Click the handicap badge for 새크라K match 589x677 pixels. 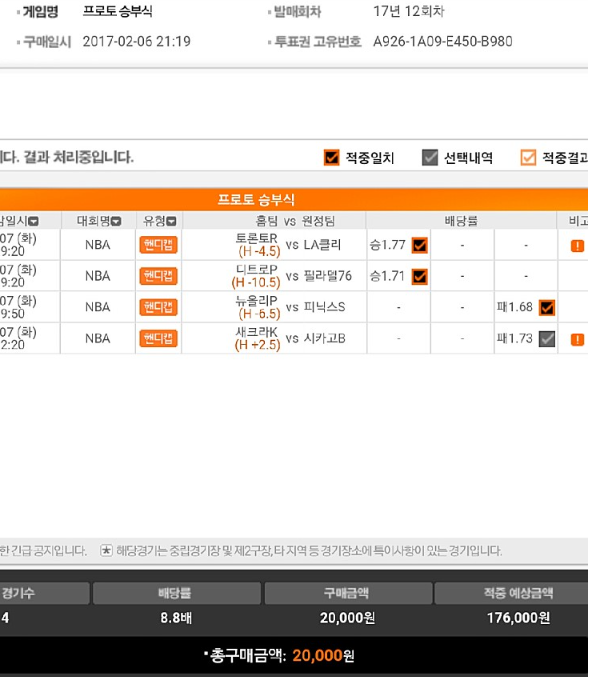click(x=158, y=338)
